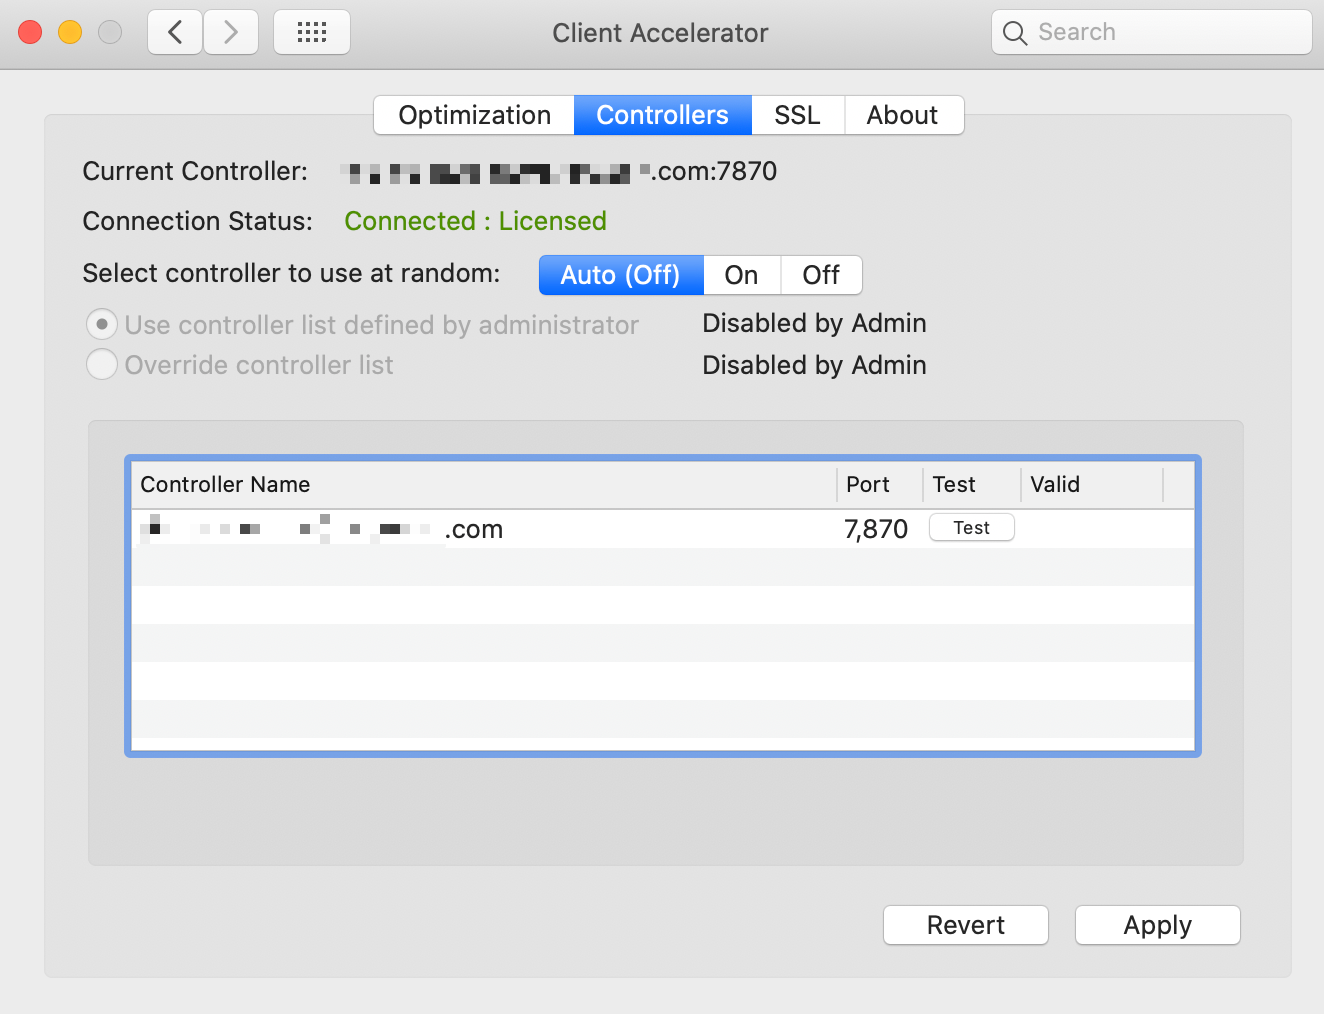Go forward with the right chevron button
The width and height of the screenshot is (1324, 1014).
point(231,32)
